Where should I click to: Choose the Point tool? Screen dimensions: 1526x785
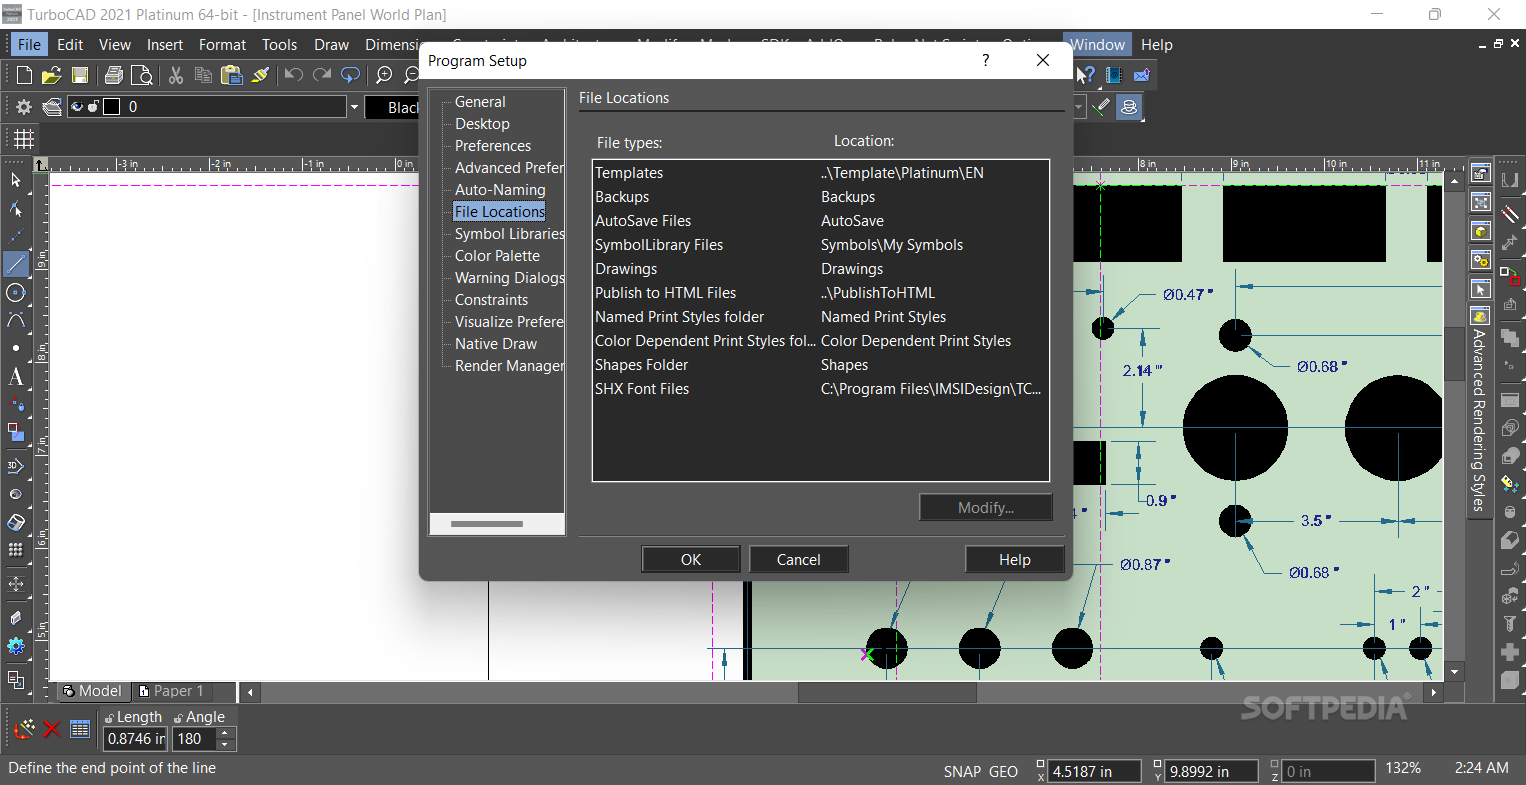point(15,348)
